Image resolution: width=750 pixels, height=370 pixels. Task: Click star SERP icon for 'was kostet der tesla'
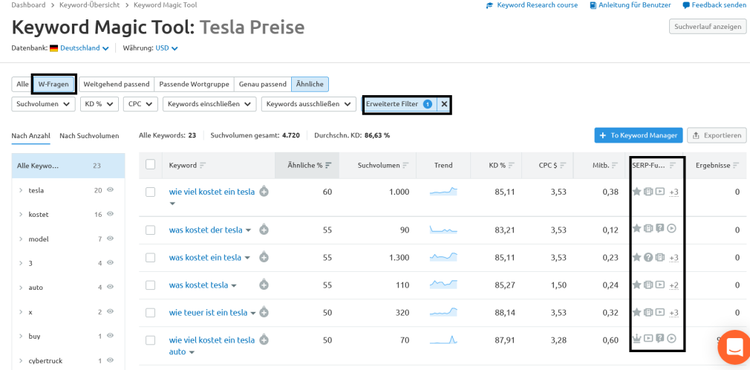(637, 229)
